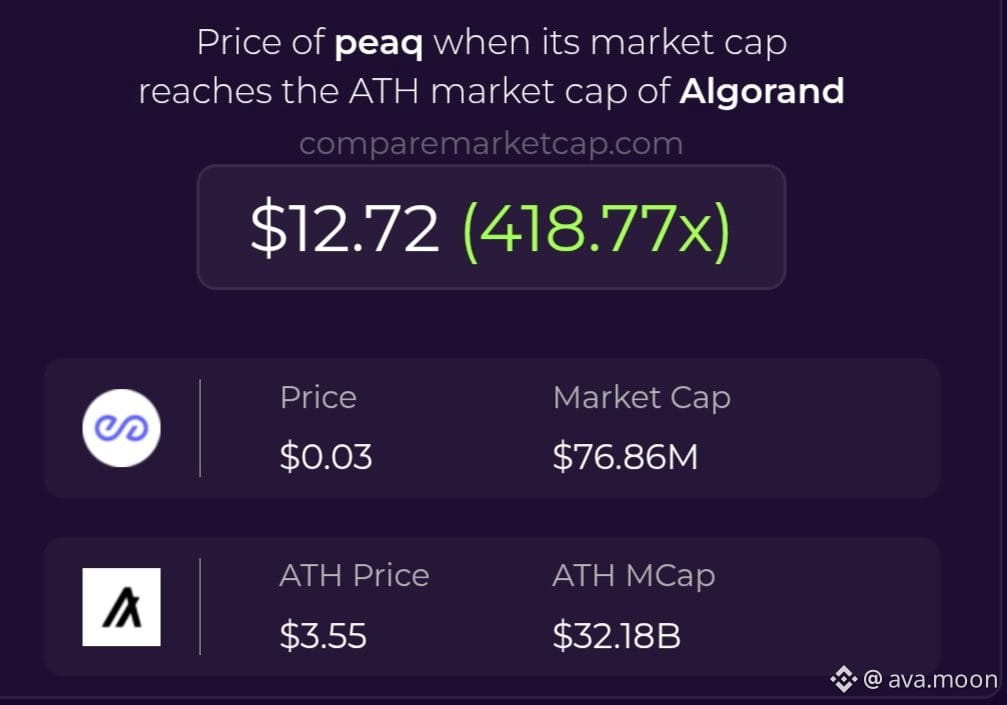
Task: Select the $32.18B ATH market cap
Action: coord(617,636)
